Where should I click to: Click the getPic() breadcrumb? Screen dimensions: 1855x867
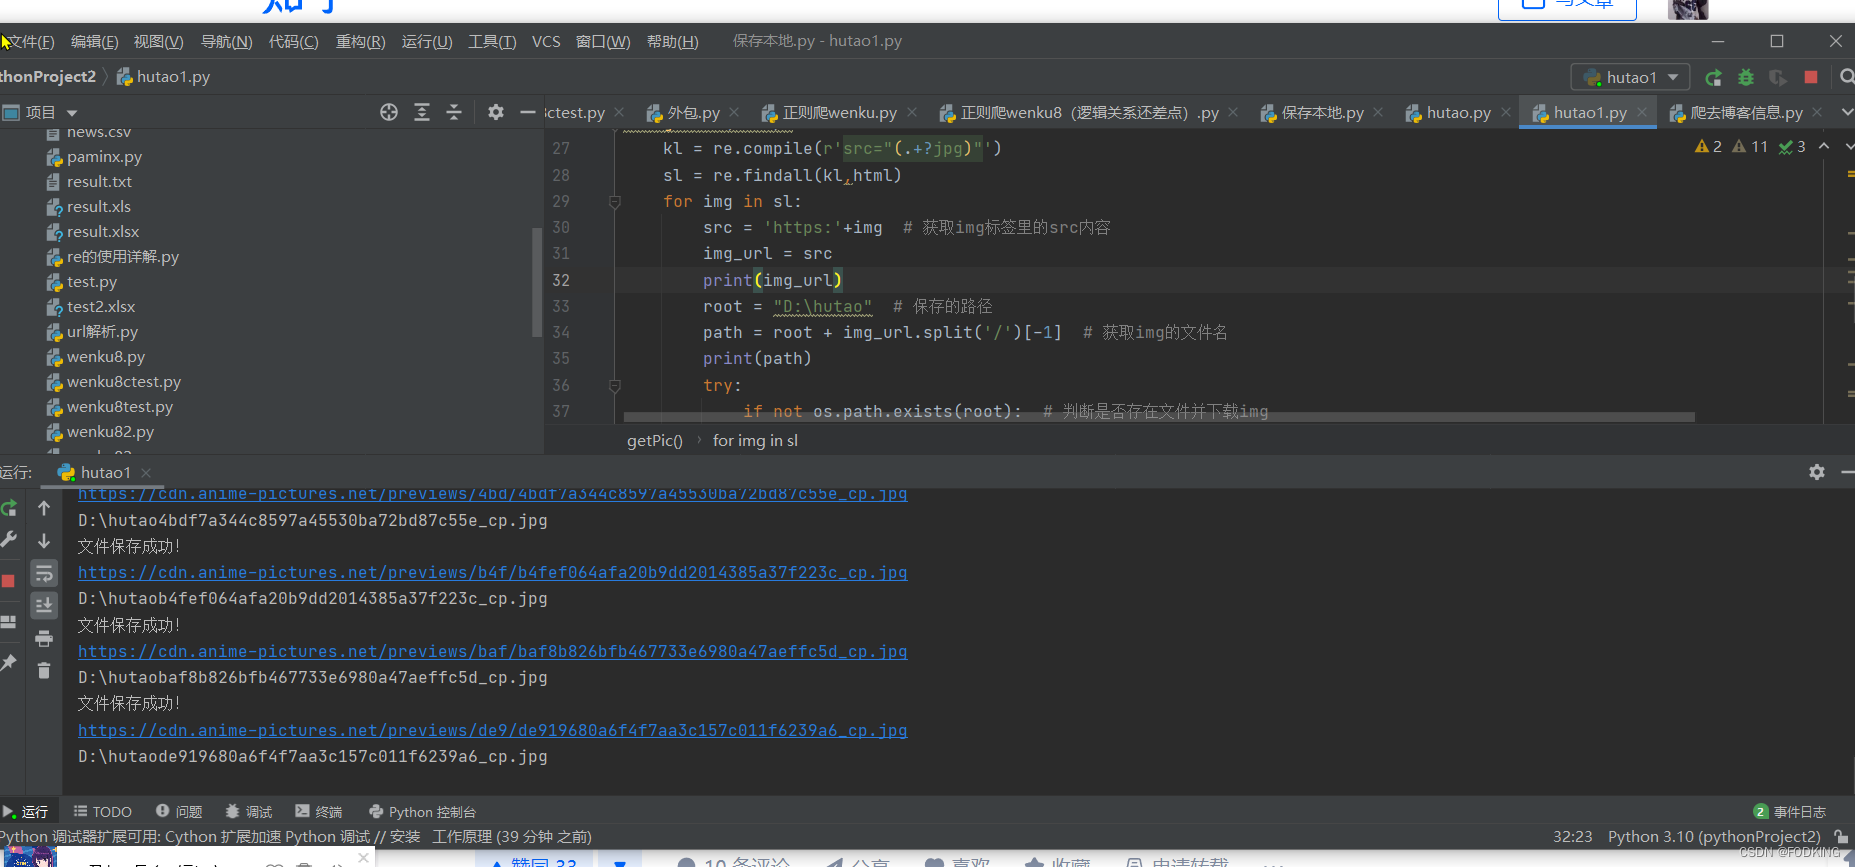(x=655, y=441)
